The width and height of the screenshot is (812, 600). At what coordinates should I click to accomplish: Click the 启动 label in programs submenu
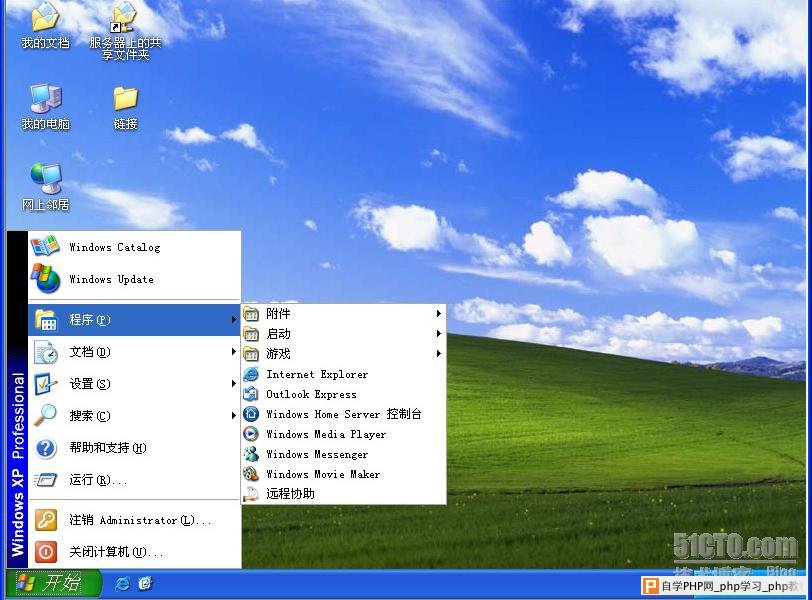[278, 334]
